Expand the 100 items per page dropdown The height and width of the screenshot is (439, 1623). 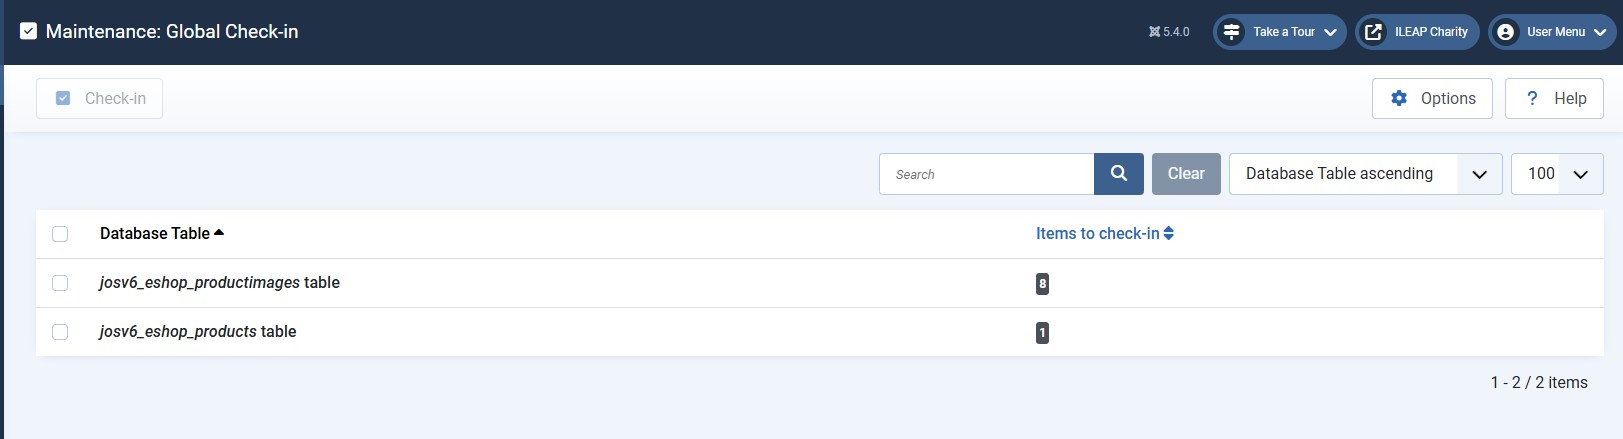pos(1556,174)
